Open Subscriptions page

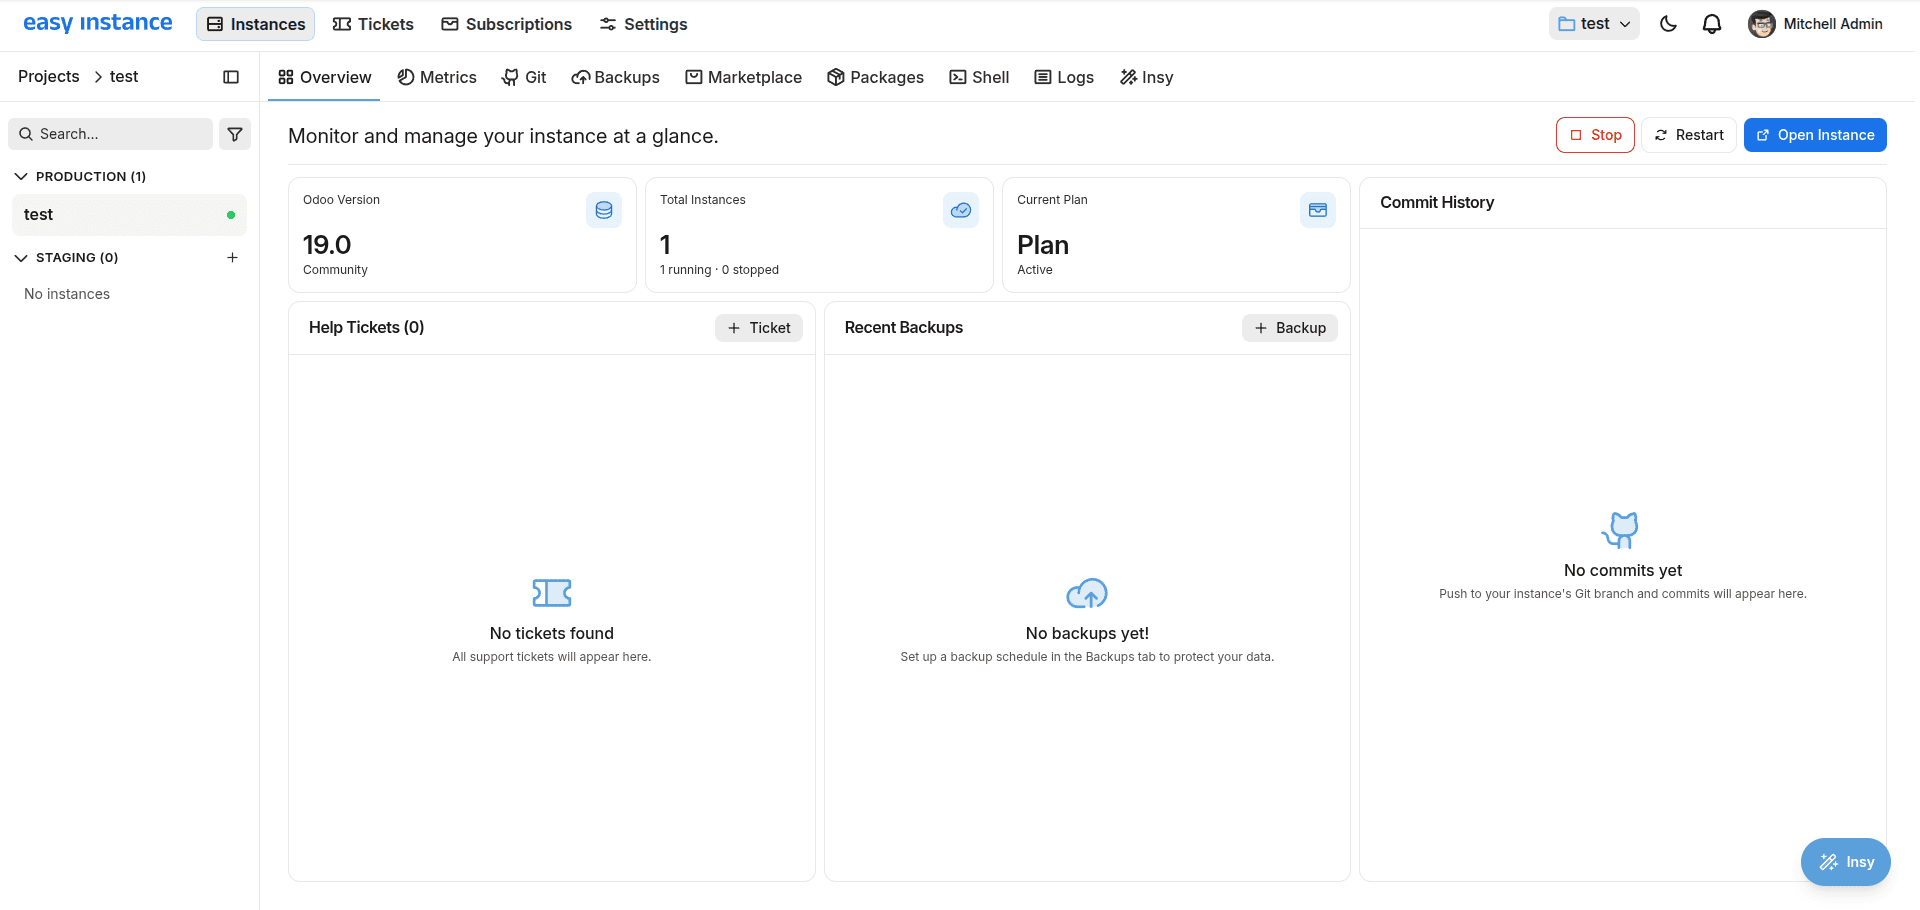507,24
